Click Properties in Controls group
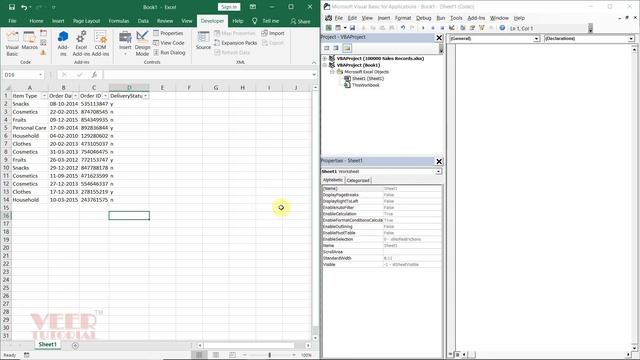The height and width of the screenshot is (360, 640). [x=168, y=33]
